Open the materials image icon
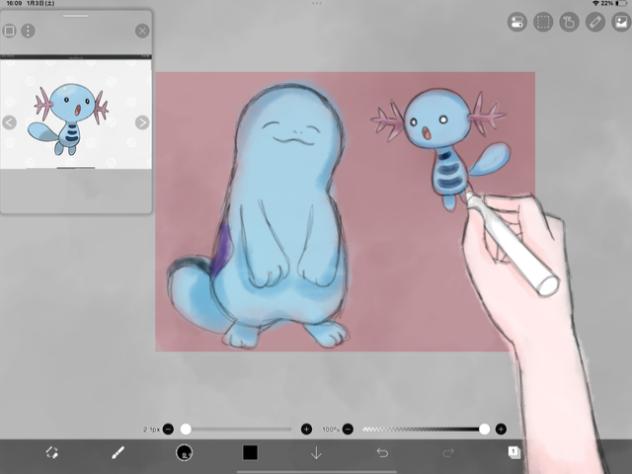 [x=621, y=22]
